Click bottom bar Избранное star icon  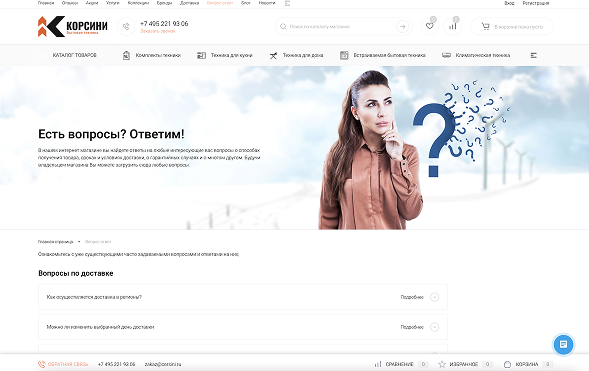pos(442,364)
